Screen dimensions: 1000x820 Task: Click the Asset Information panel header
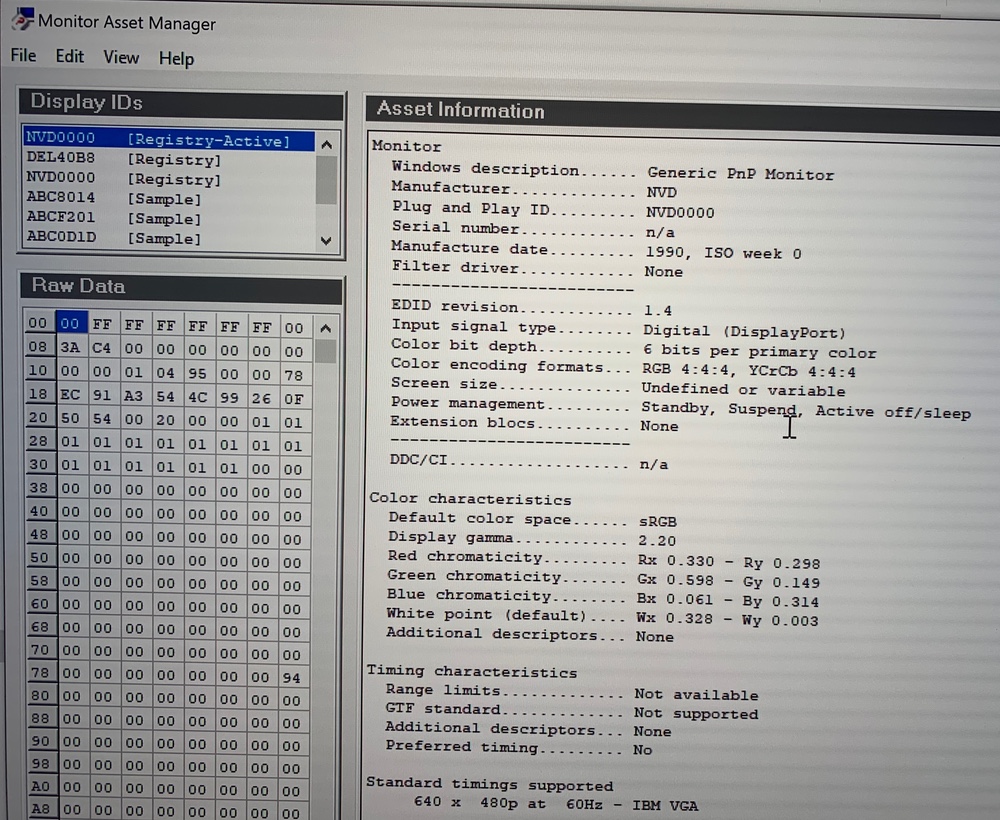coord(682,115)
